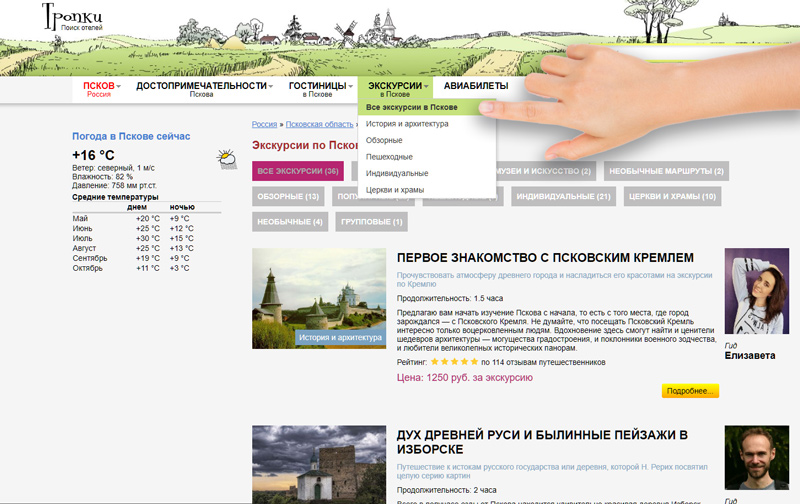The width and height of the screenshot is (800, 504).
Task: Select Все экскурсии в Пскове from dropdown
Action: click(412, 106)
